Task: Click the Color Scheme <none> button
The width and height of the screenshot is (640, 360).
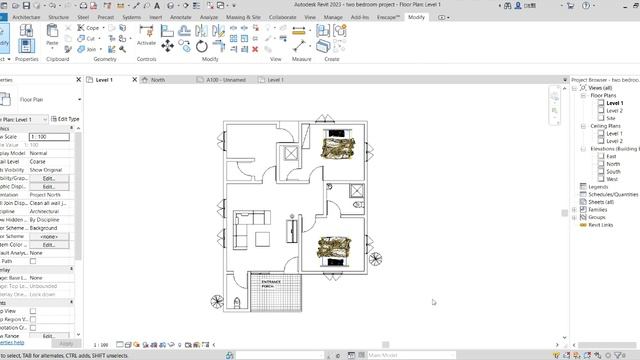Action: (49, 236)
